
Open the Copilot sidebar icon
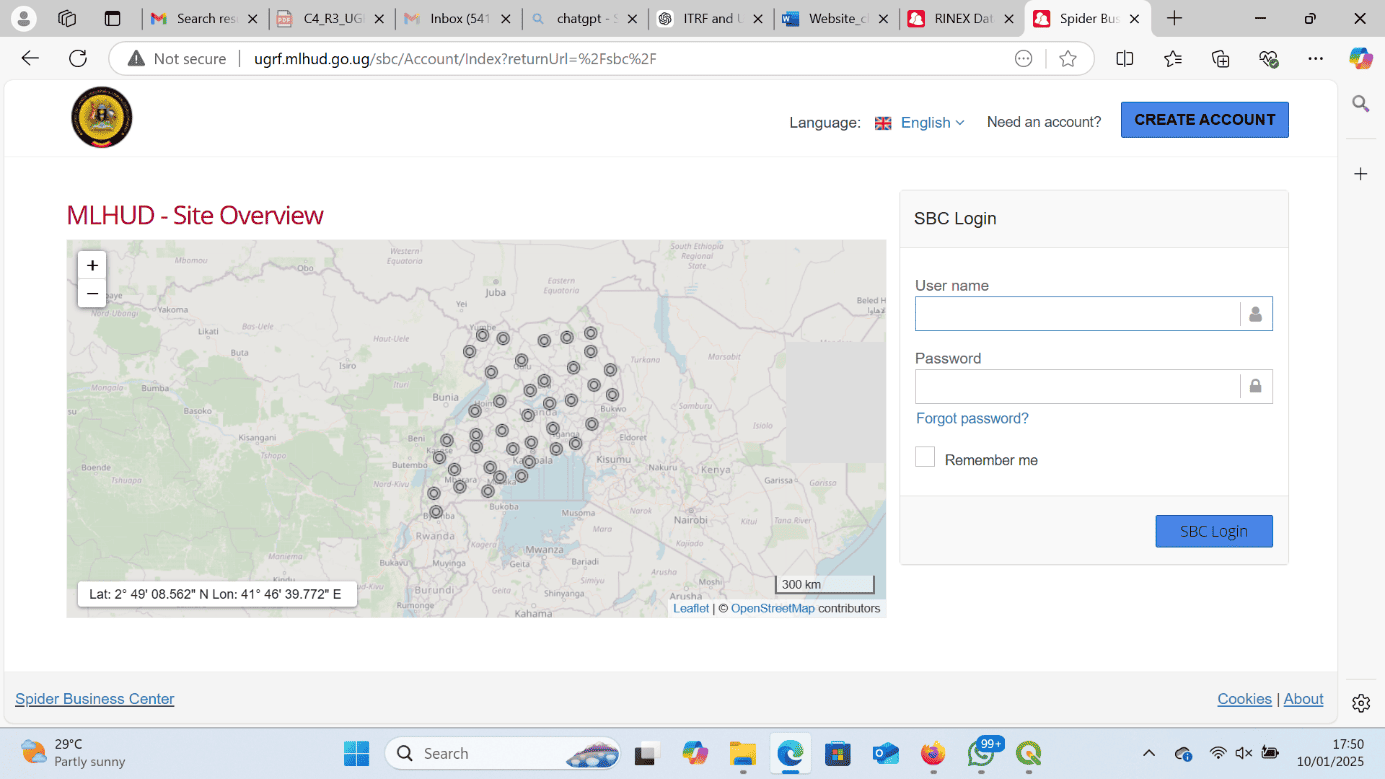[x=1360, y=59]
